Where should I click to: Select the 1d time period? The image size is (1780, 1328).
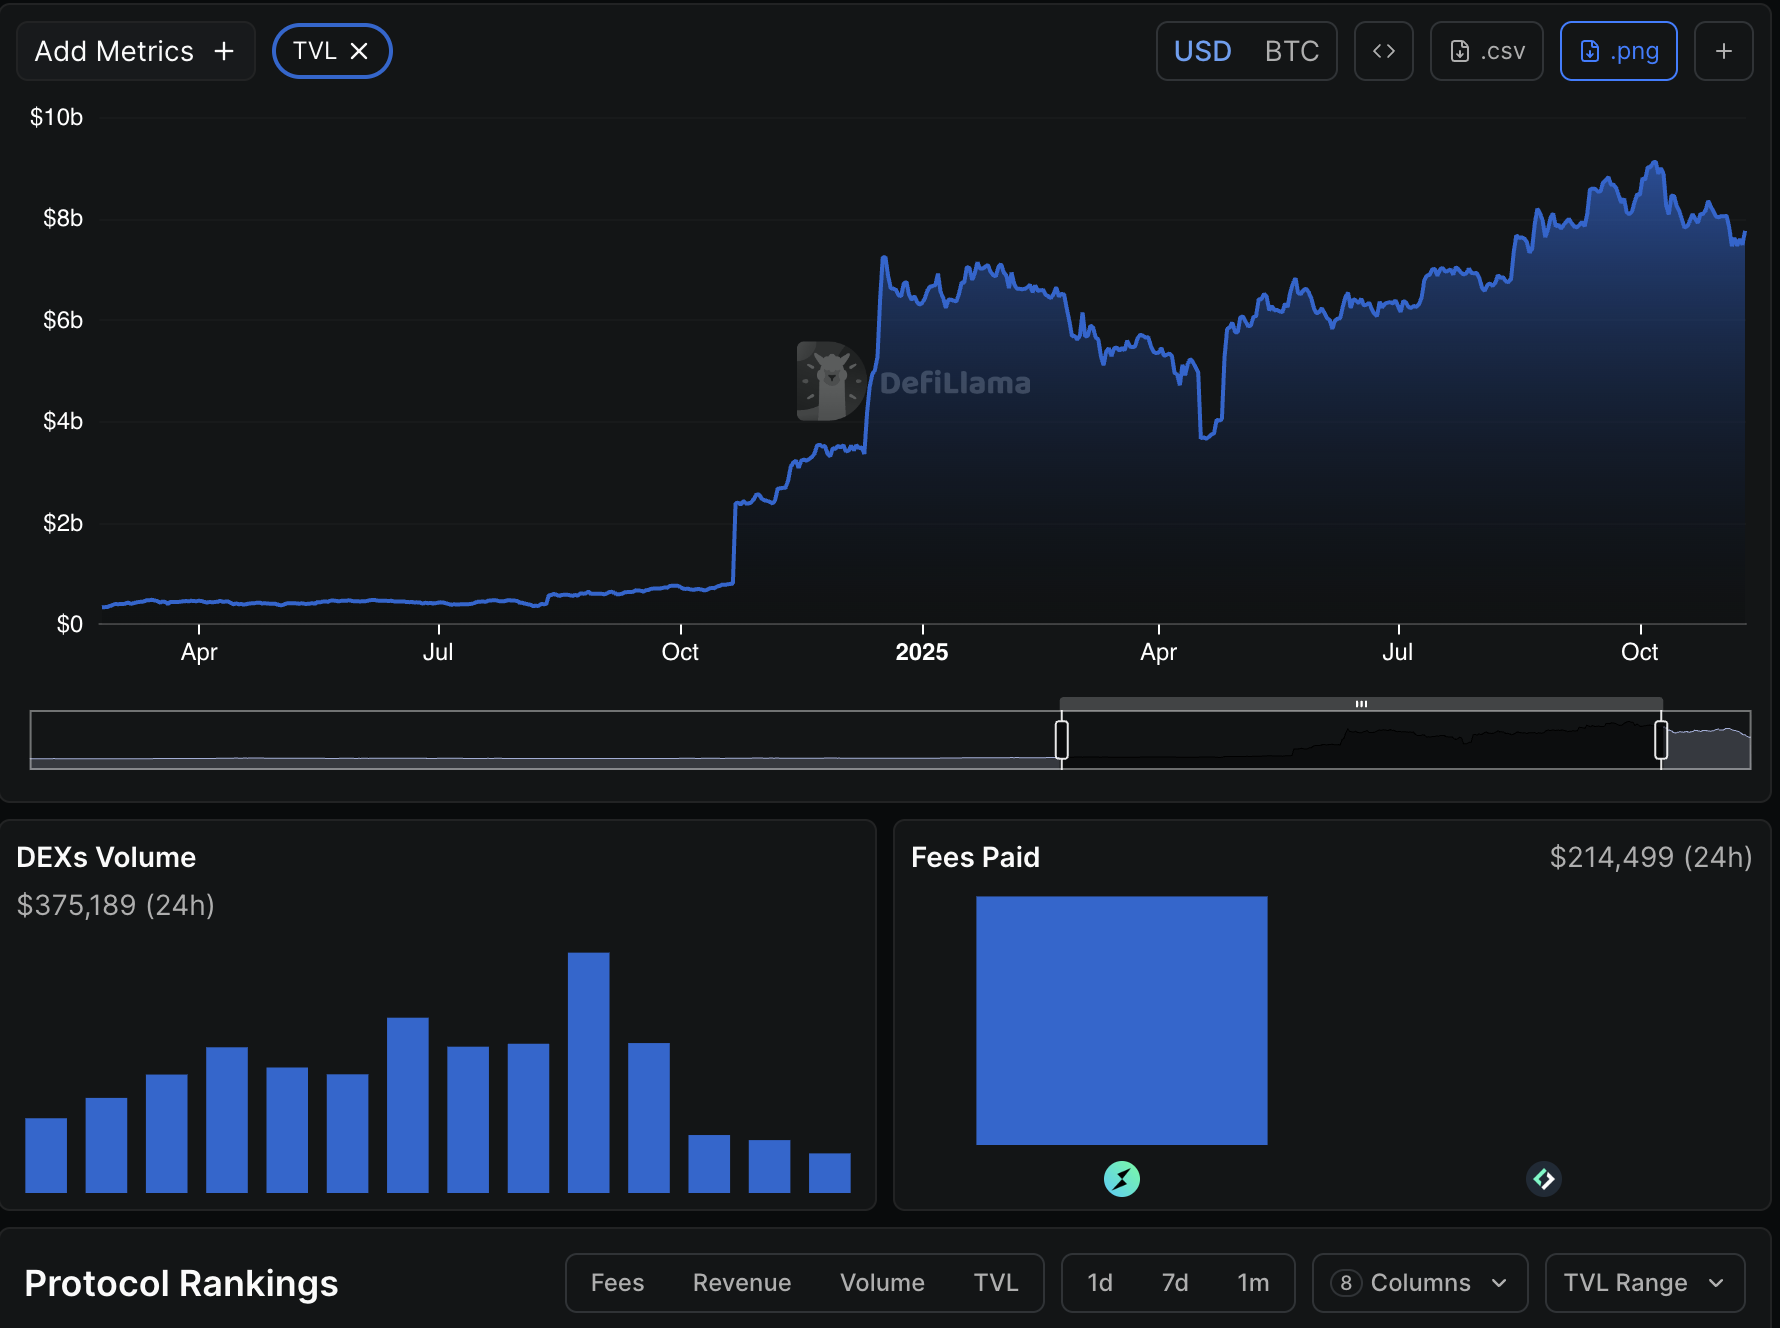pos(1100,1283)
